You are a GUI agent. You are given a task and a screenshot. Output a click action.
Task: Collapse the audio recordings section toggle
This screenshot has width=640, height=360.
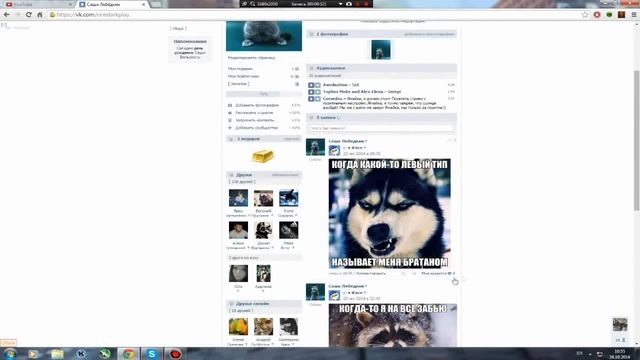coord(311,68)
